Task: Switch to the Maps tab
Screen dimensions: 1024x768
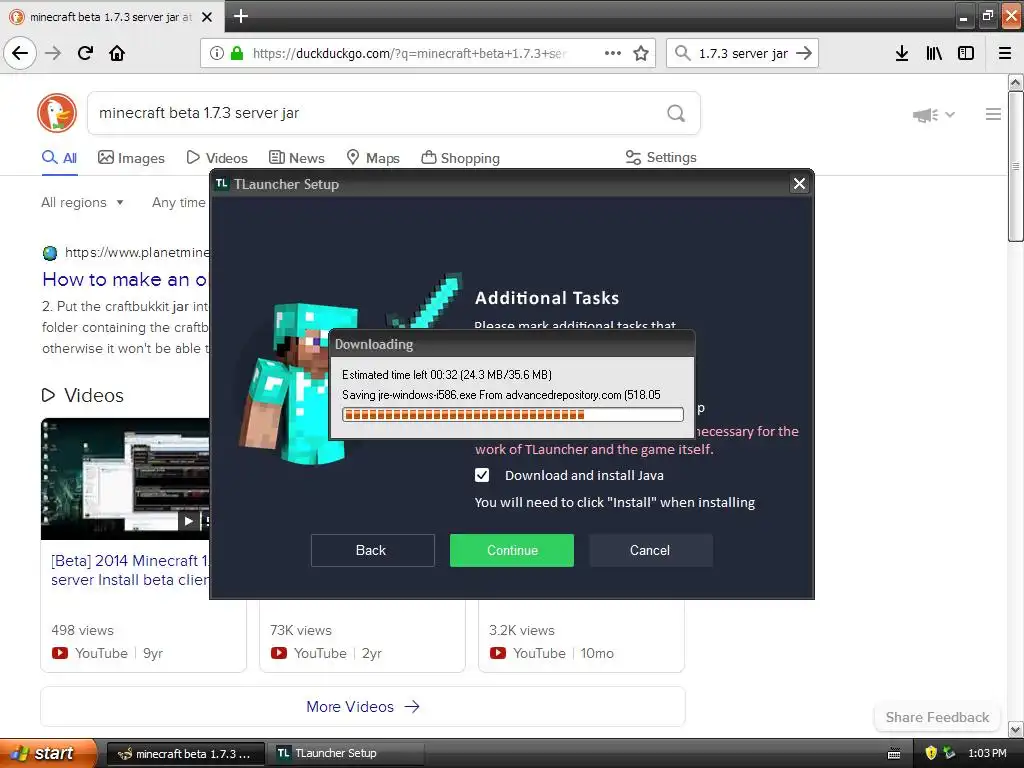Action: (373, 158)
